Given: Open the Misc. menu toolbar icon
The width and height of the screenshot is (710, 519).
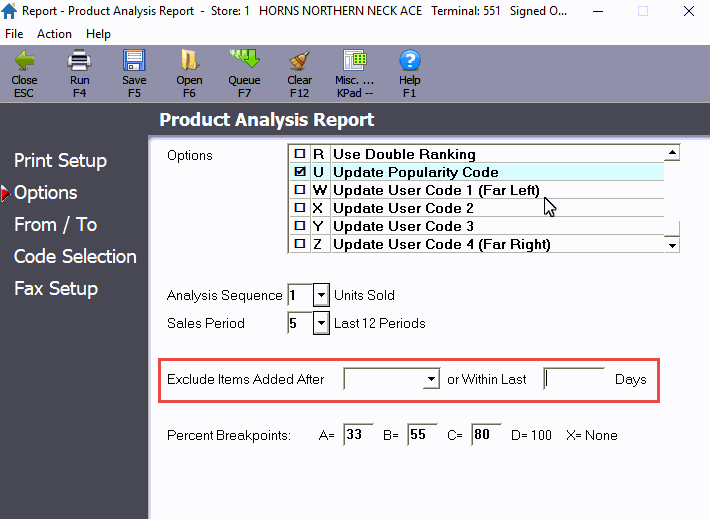Looking at the screenshot, I should [x=355, y=60].
